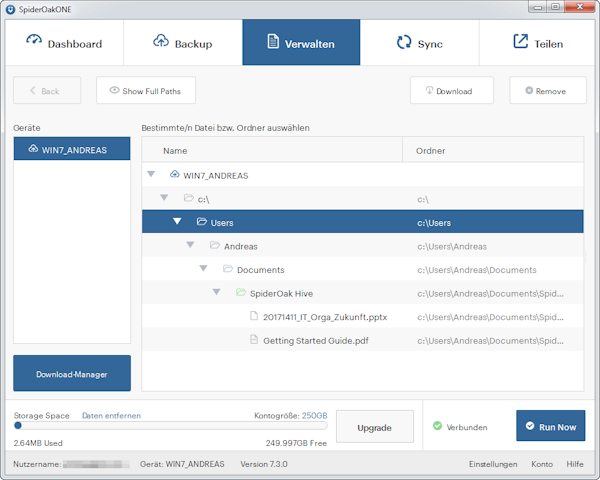Select the Documents folder row
The width and height of the screenshot is (600, 480).
(363, 269)
